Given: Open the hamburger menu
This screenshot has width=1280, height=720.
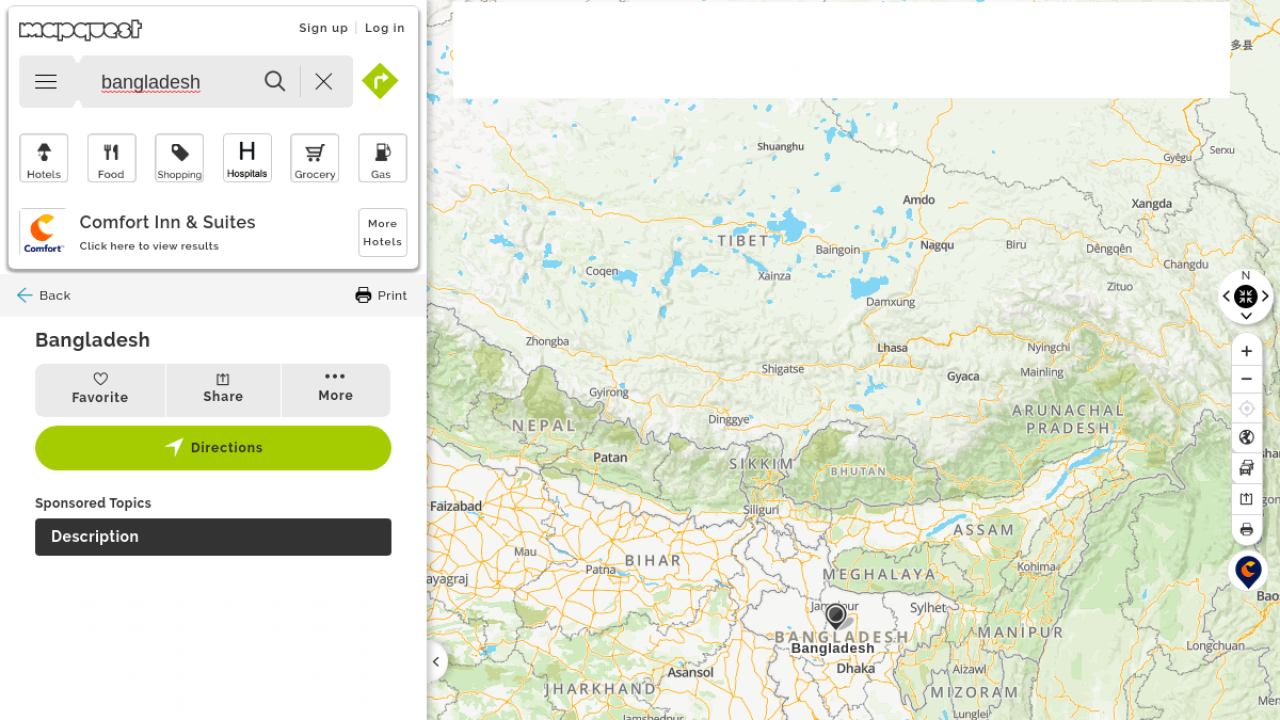Looking at the screenshot, I should coord(46,82).
